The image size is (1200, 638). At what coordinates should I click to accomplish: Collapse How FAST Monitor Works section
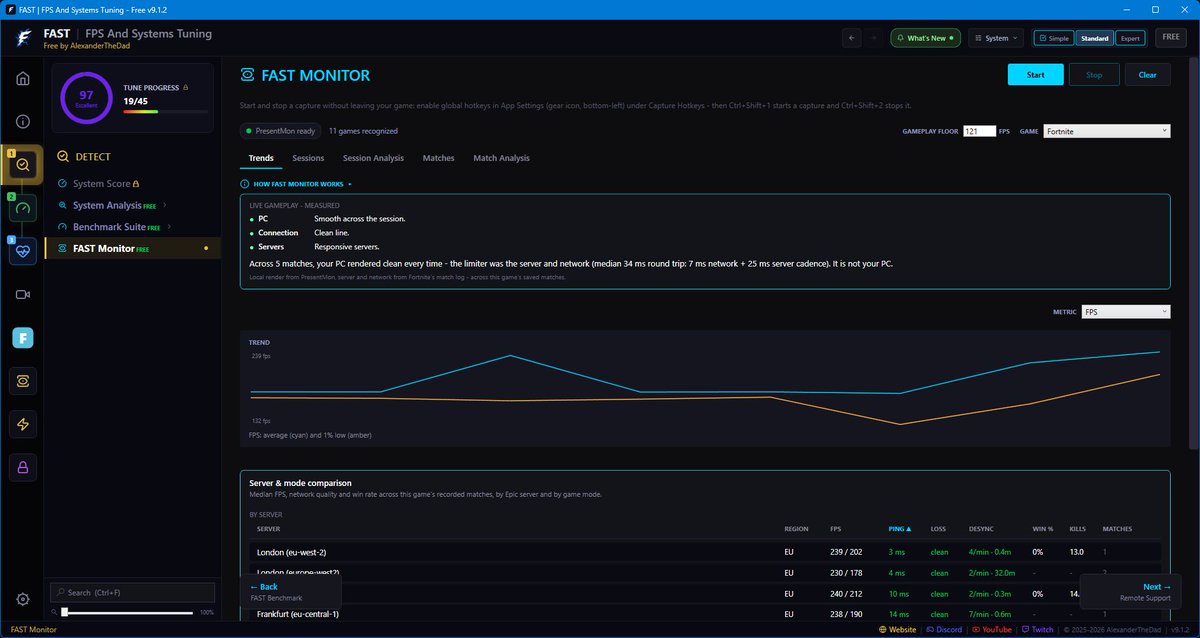pos(296,184)
